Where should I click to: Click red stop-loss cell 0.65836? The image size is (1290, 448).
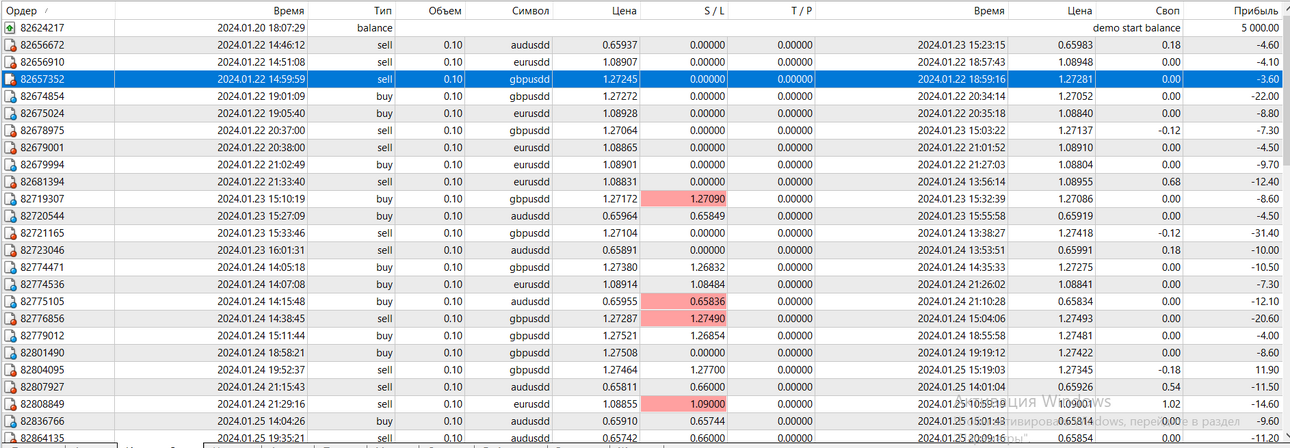(683, 301)
